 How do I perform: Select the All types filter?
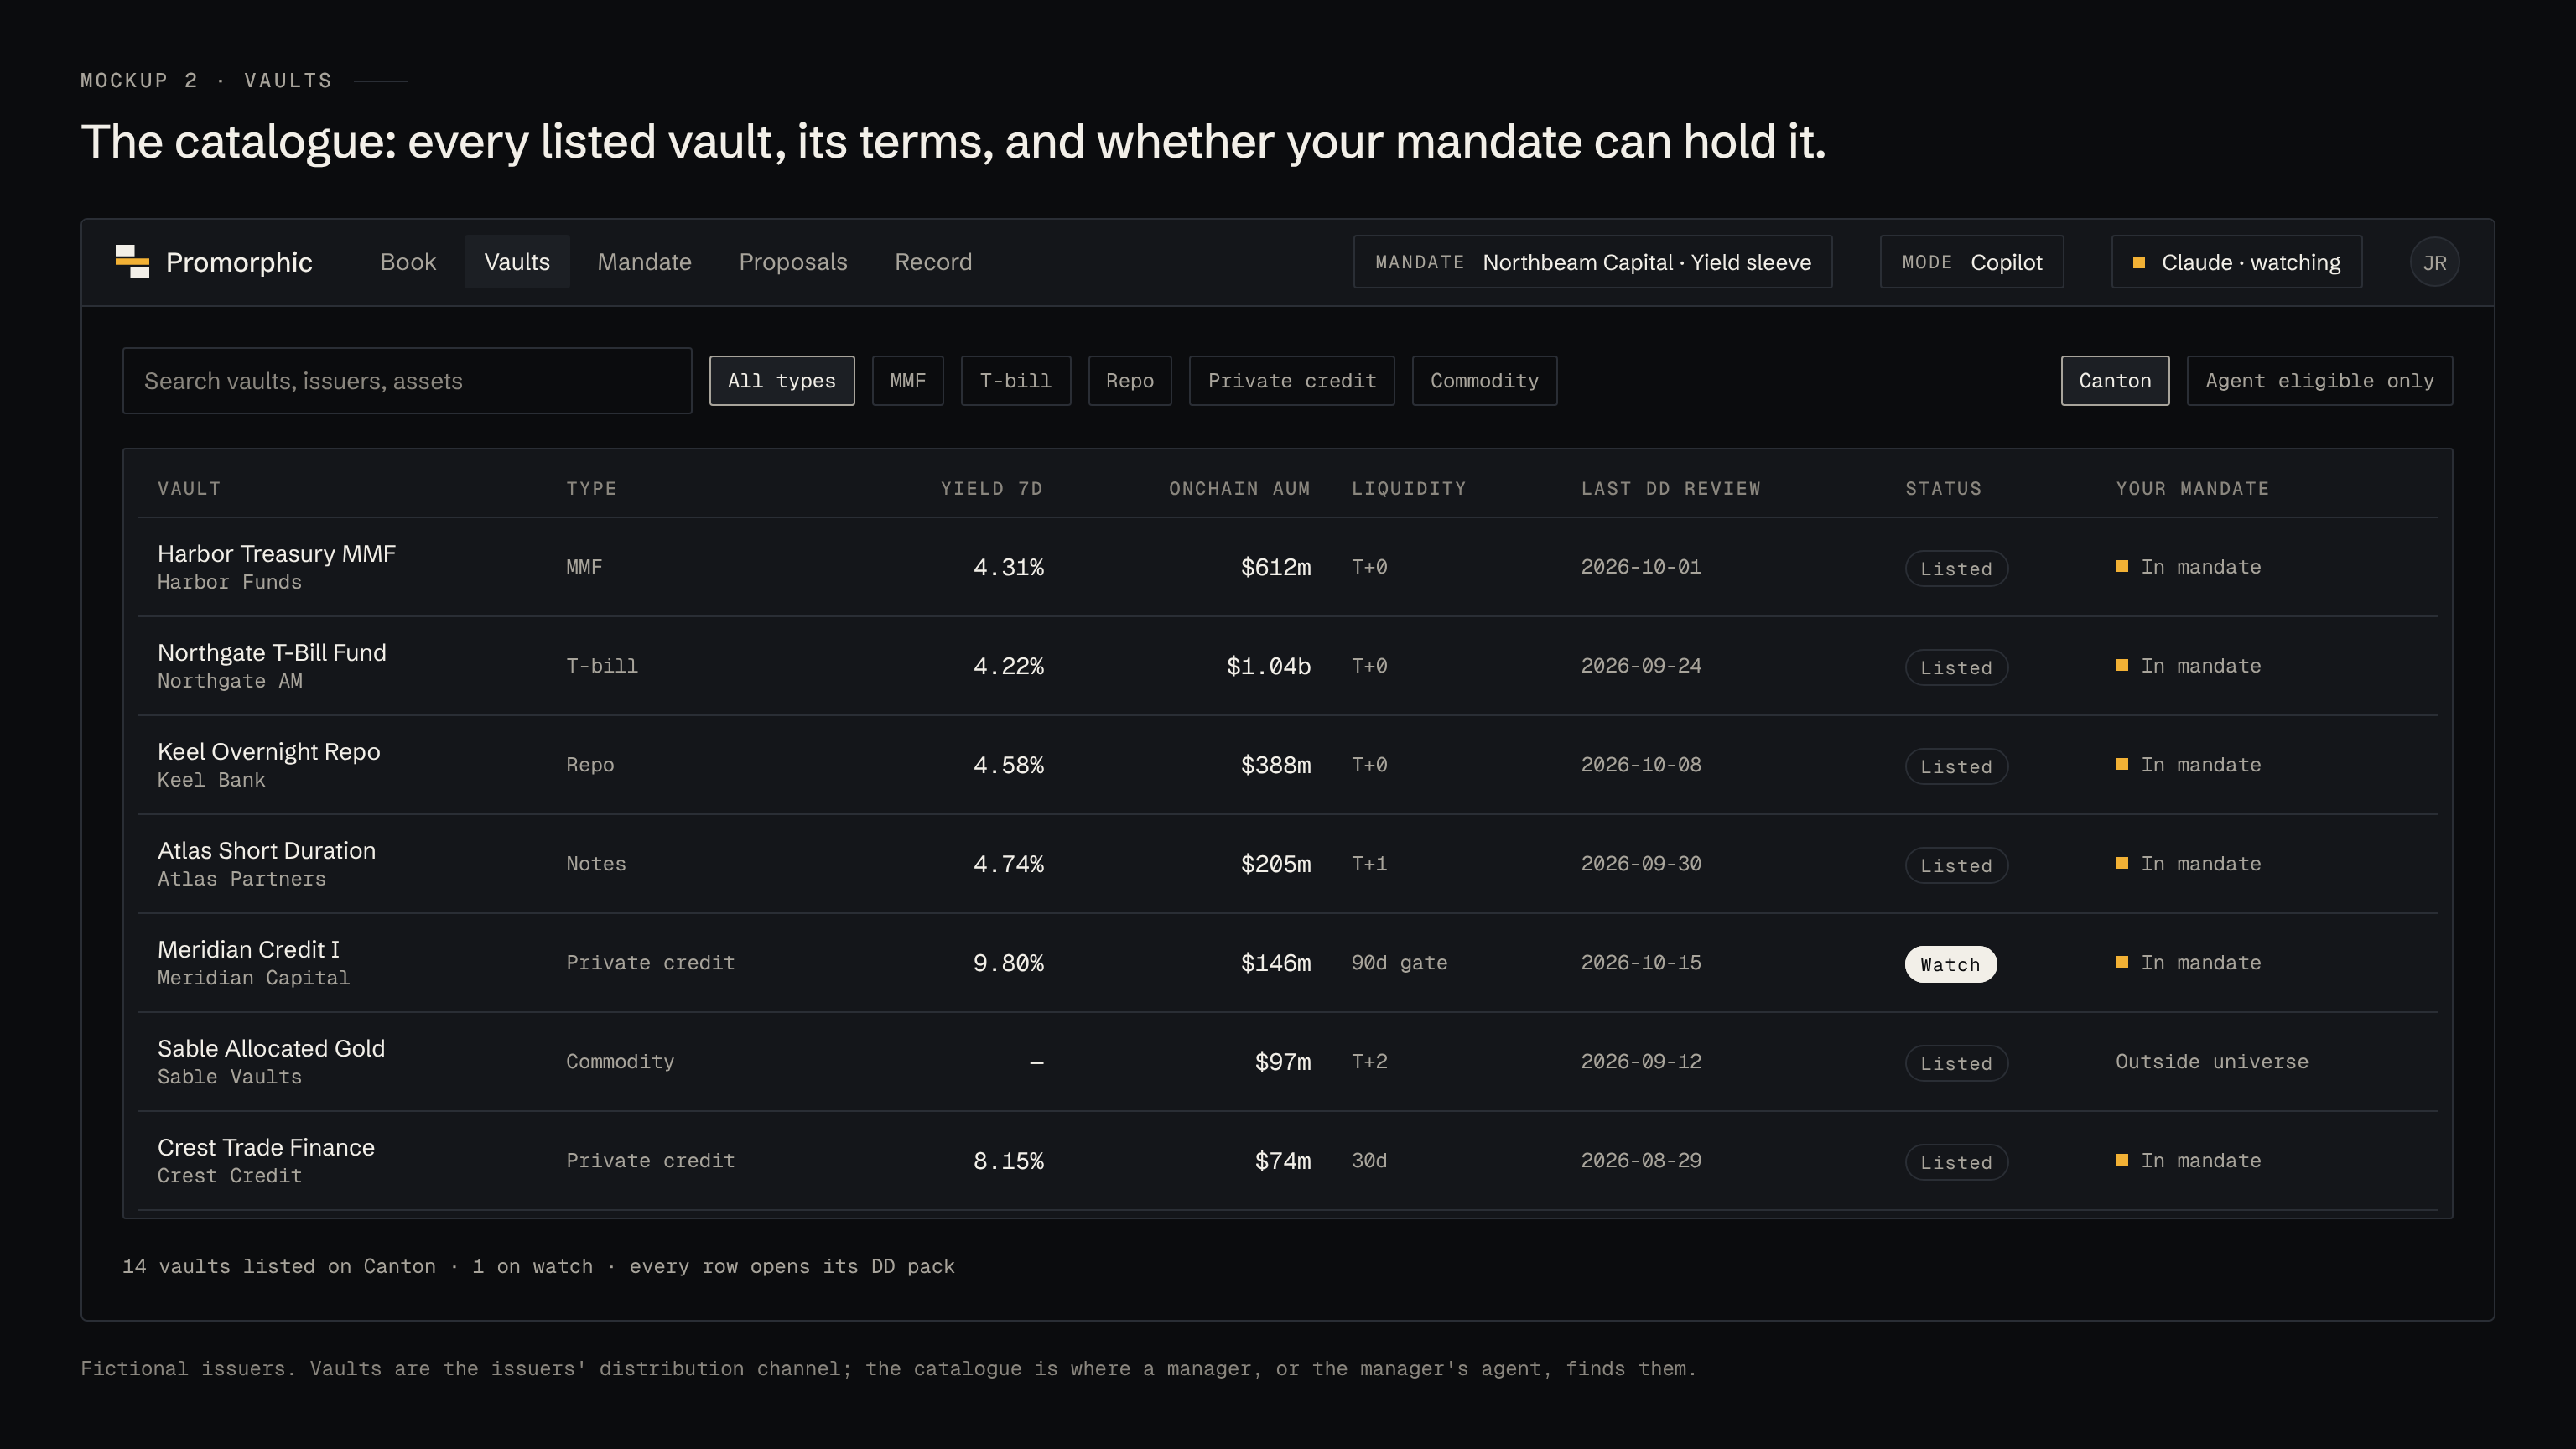click(782, 381)
